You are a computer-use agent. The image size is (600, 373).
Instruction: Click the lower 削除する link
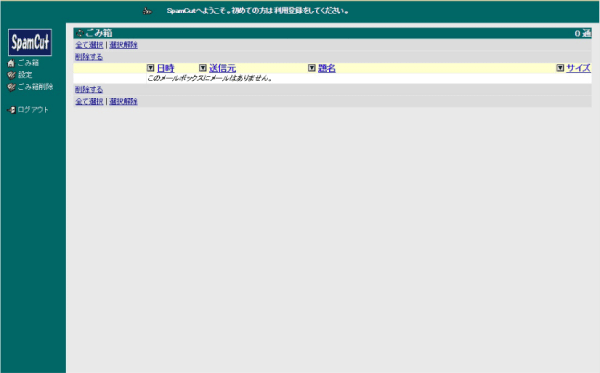pos(89,90)
